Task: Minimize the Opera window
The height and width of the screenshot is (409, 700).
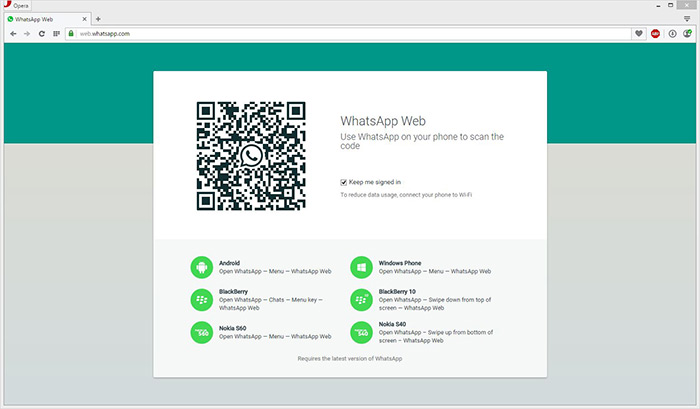Action: [x=658, y=5]
